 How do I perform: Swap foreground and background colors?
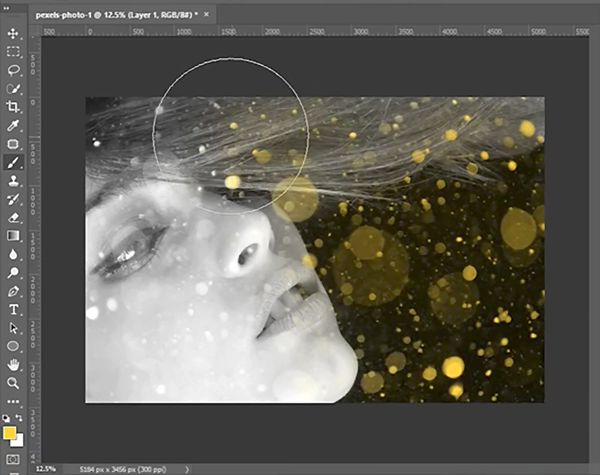[x=19, y=418]
